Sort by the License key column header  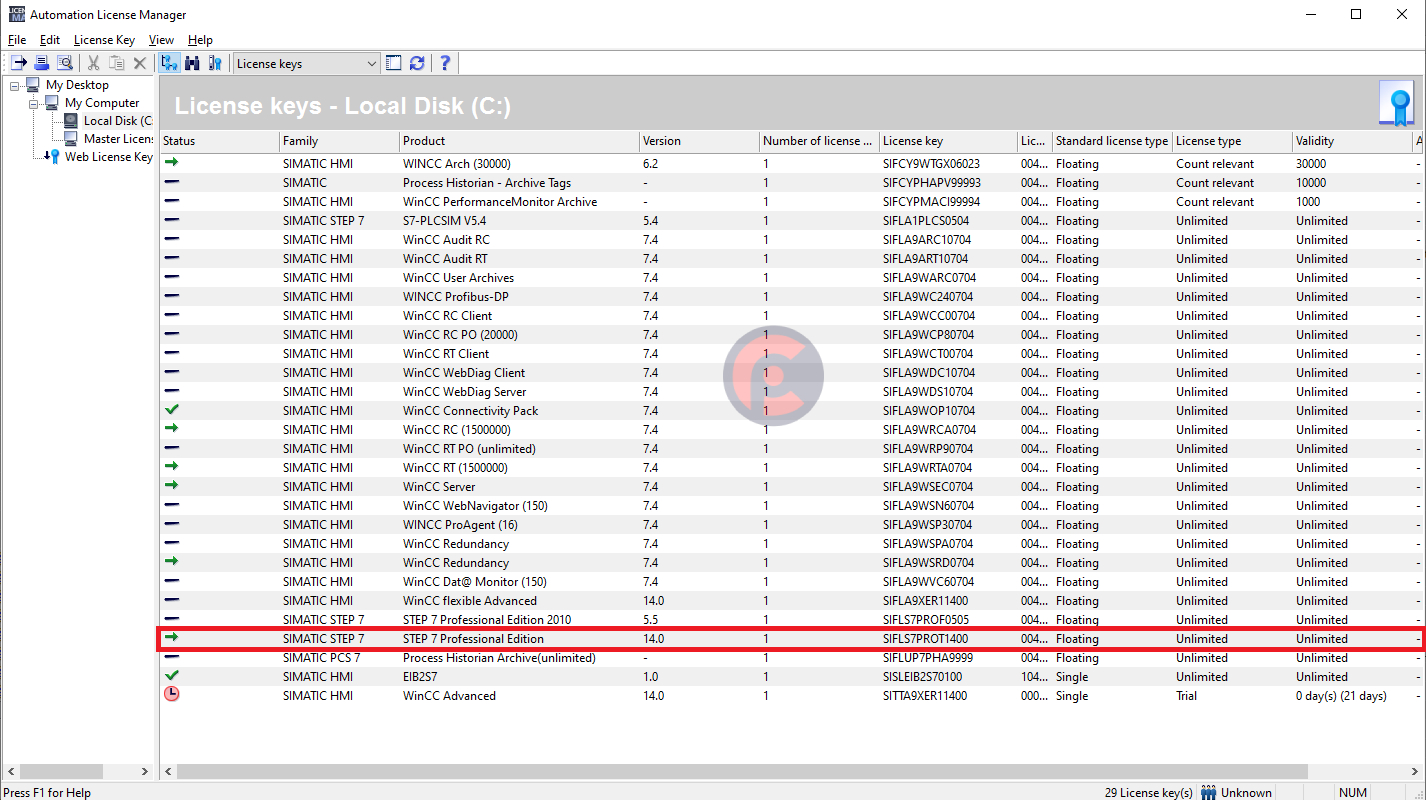[x=948, y=141]
